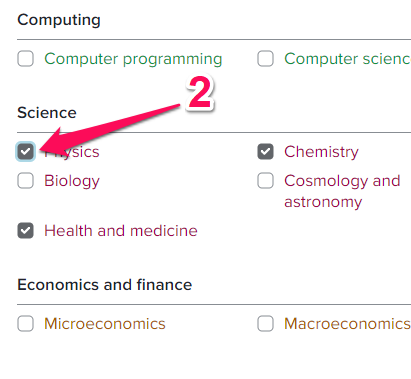Check the Computer science checkbox
Screen dimensions: 411x379
pos(265,59)
